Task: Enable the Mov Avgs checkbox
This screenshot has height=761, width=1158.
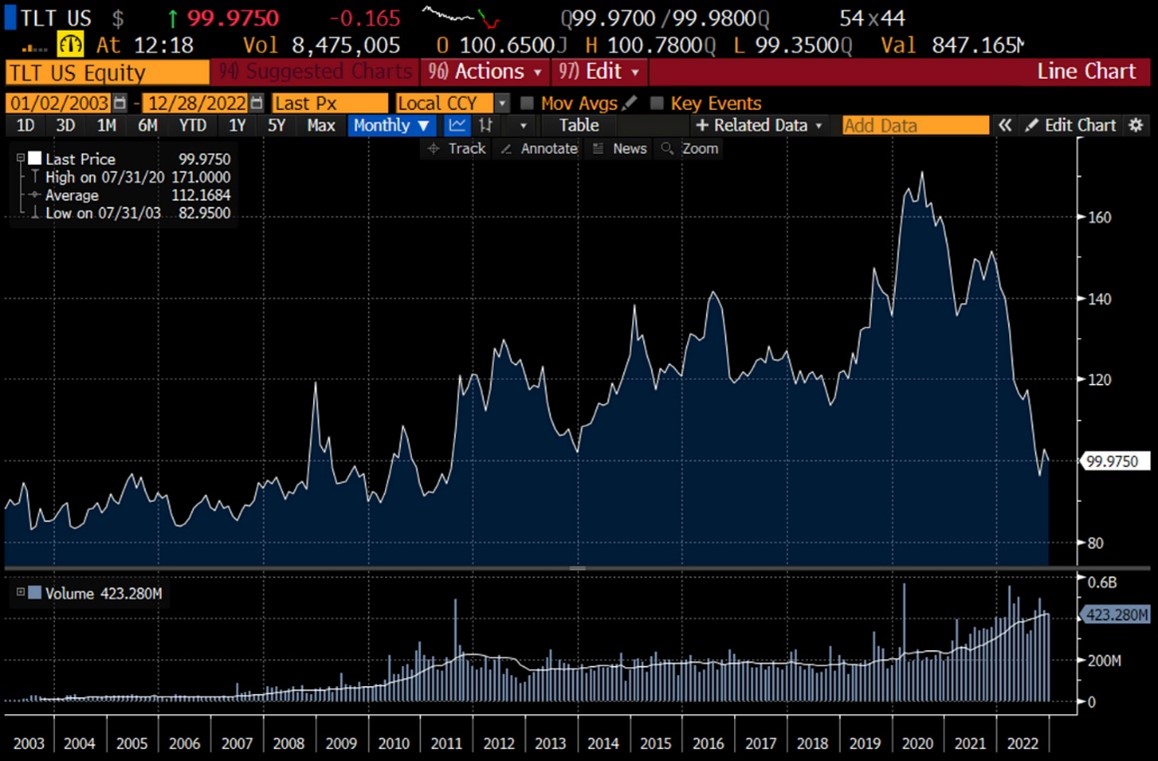Action: point(527,103)
